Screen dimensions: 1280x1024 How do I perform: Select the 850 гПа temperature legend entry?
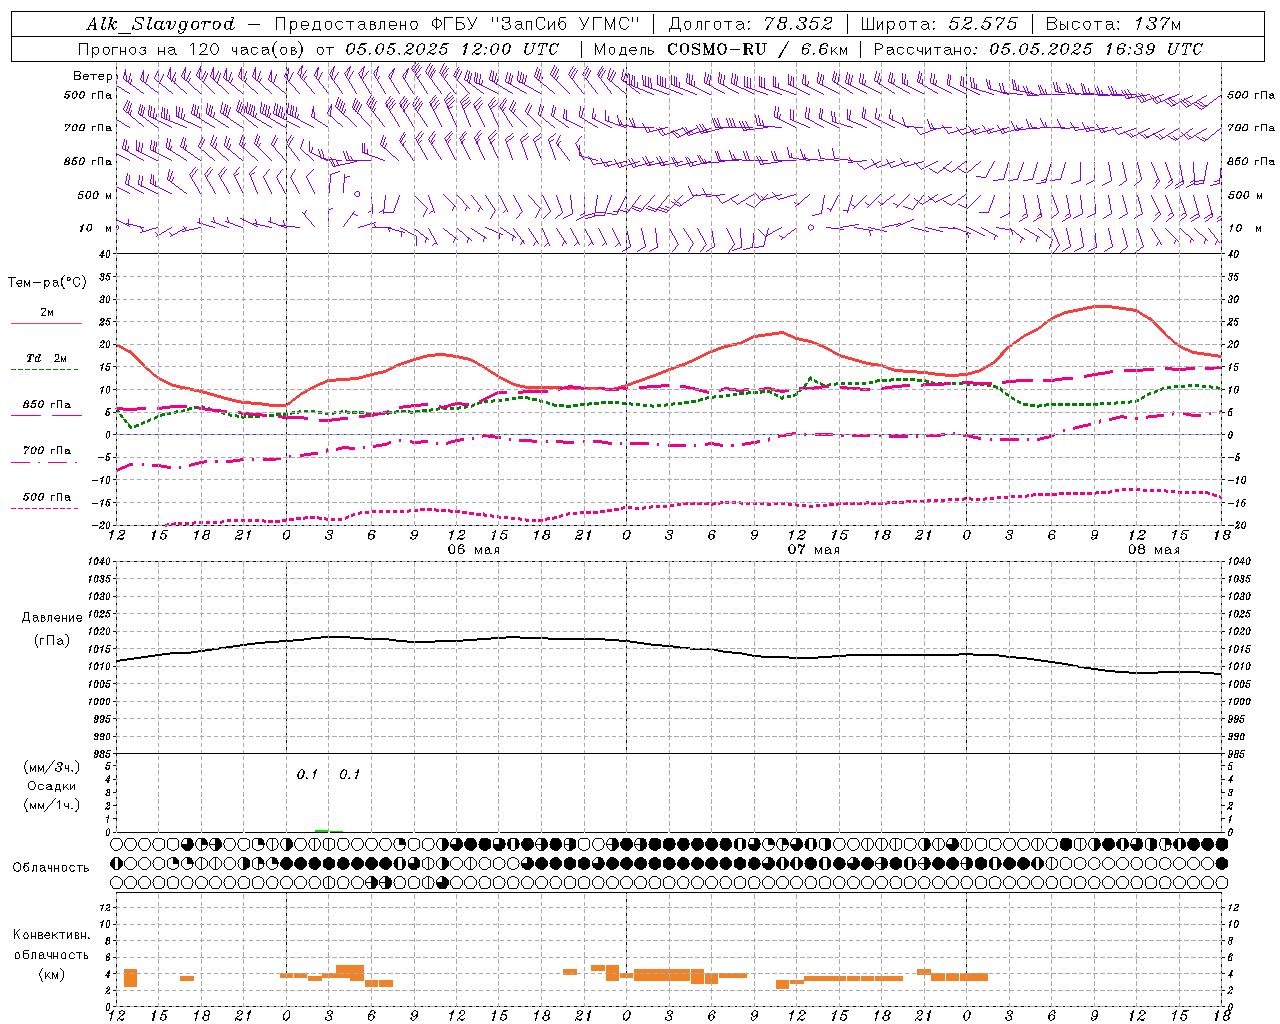(x=47, y=405)
